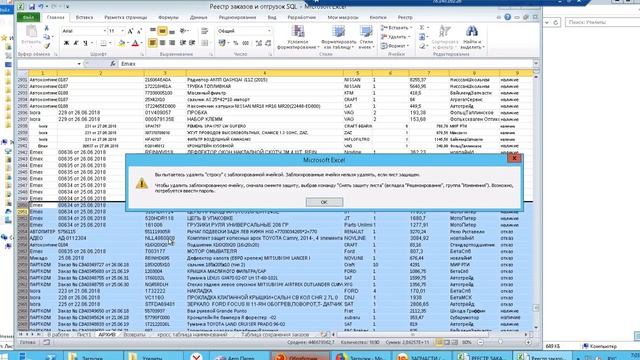The height and width of the screenshot is (360, 640).
Task: Align text to top of cell
Action: 153,31
